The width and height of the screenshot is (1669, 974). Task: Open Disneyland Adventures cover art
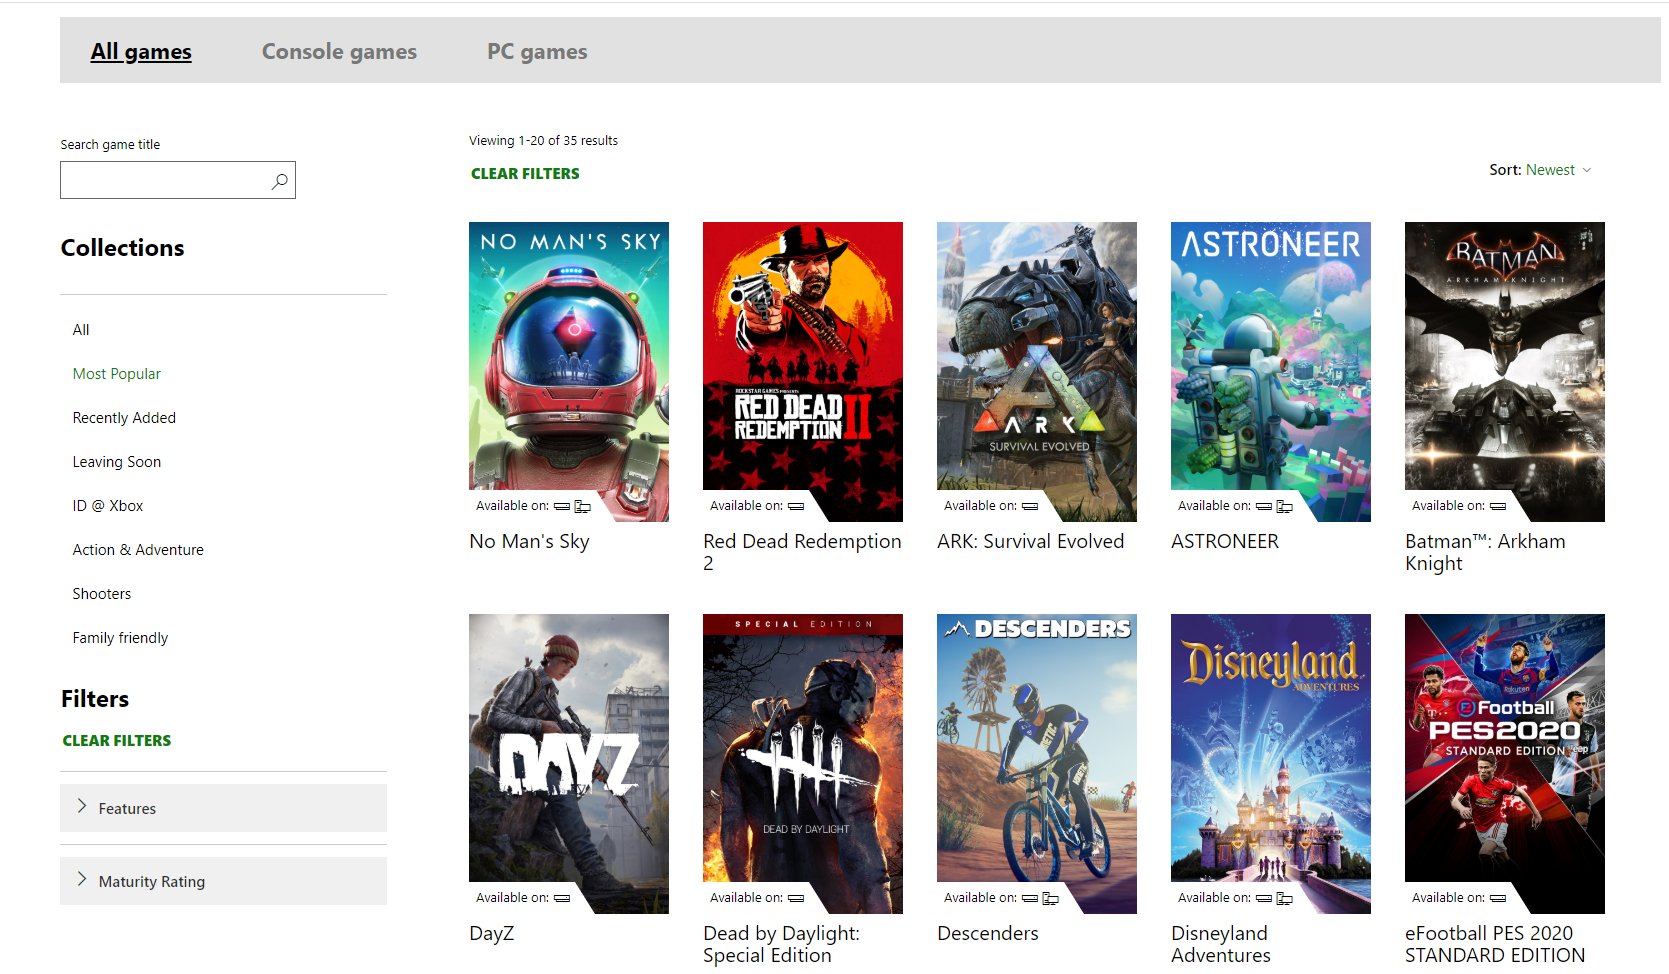[x=1271, y=763]
